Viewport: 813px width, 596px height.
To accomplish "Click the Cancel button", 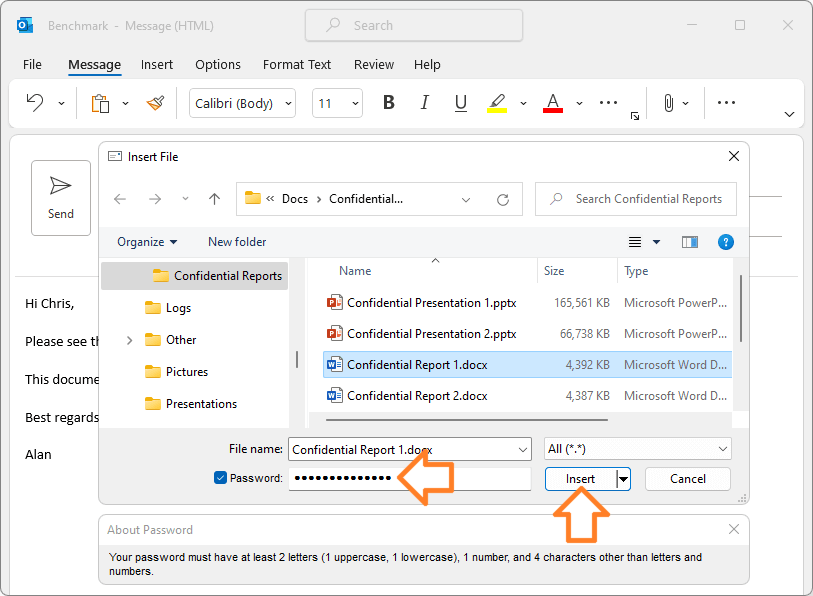I will 687,479.
